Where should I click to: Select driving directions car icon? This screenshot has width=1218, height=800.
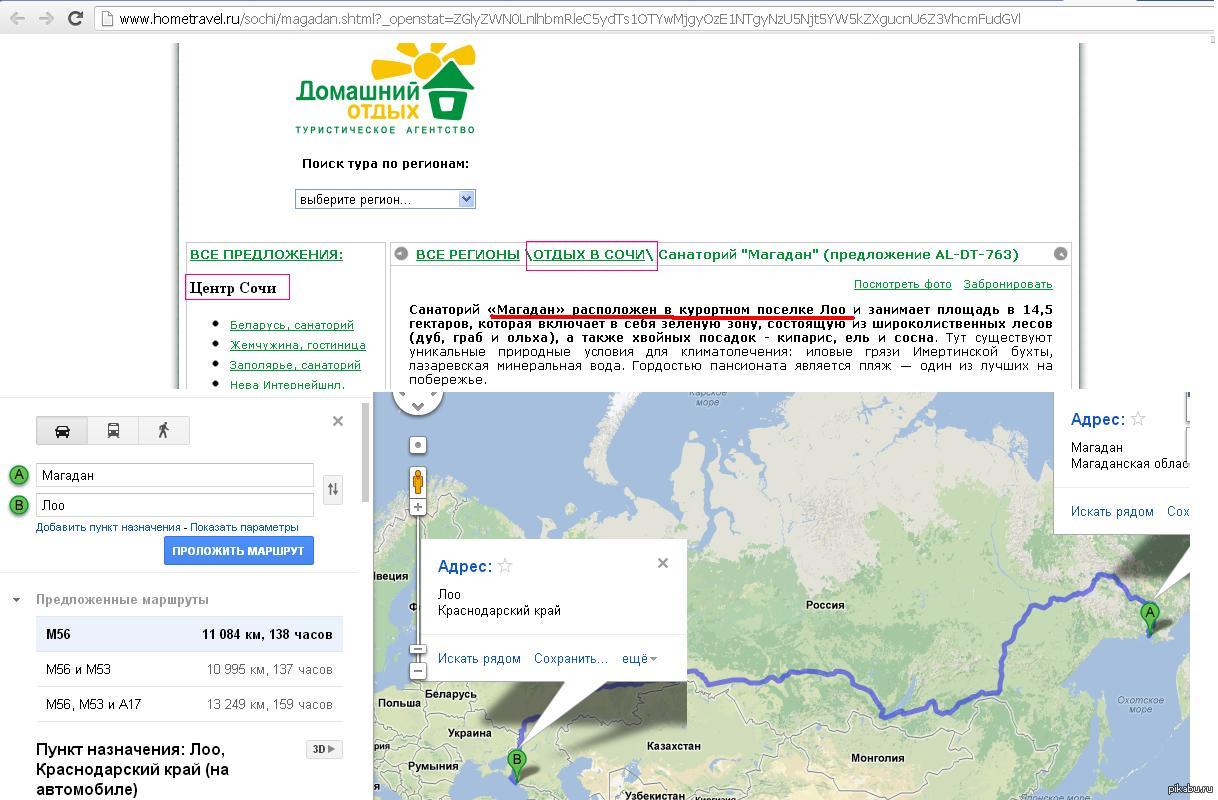coord(62,431)
